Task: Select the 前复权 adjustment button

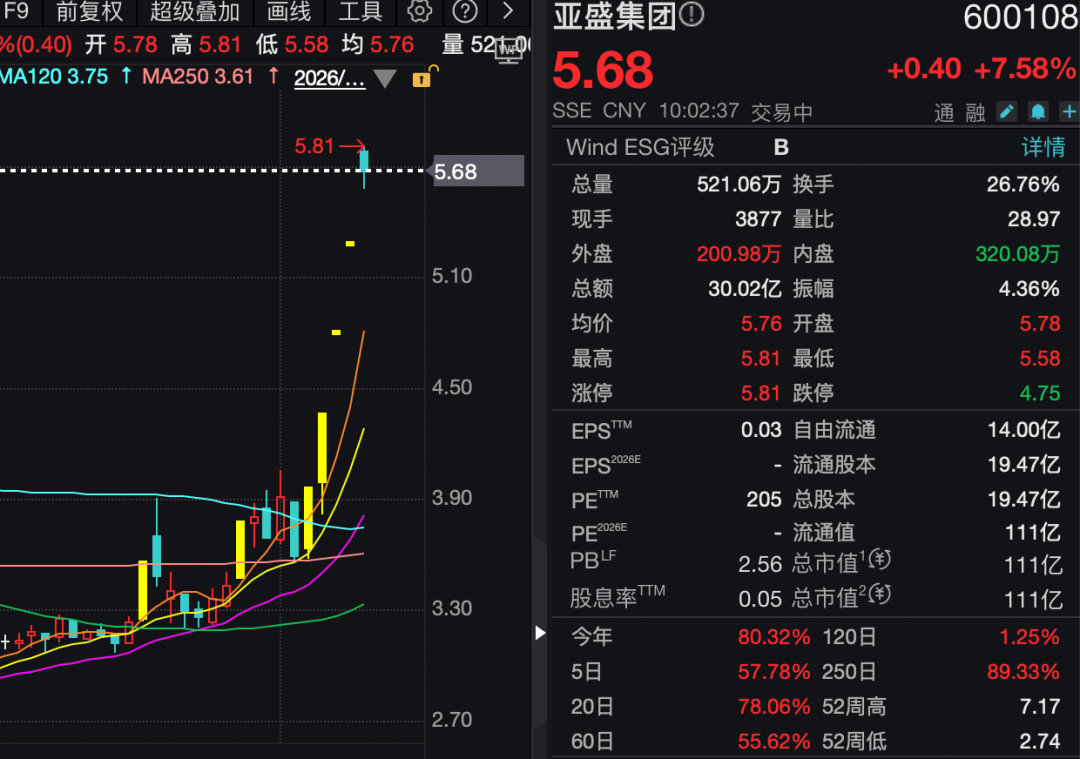Action: point(90,12)
